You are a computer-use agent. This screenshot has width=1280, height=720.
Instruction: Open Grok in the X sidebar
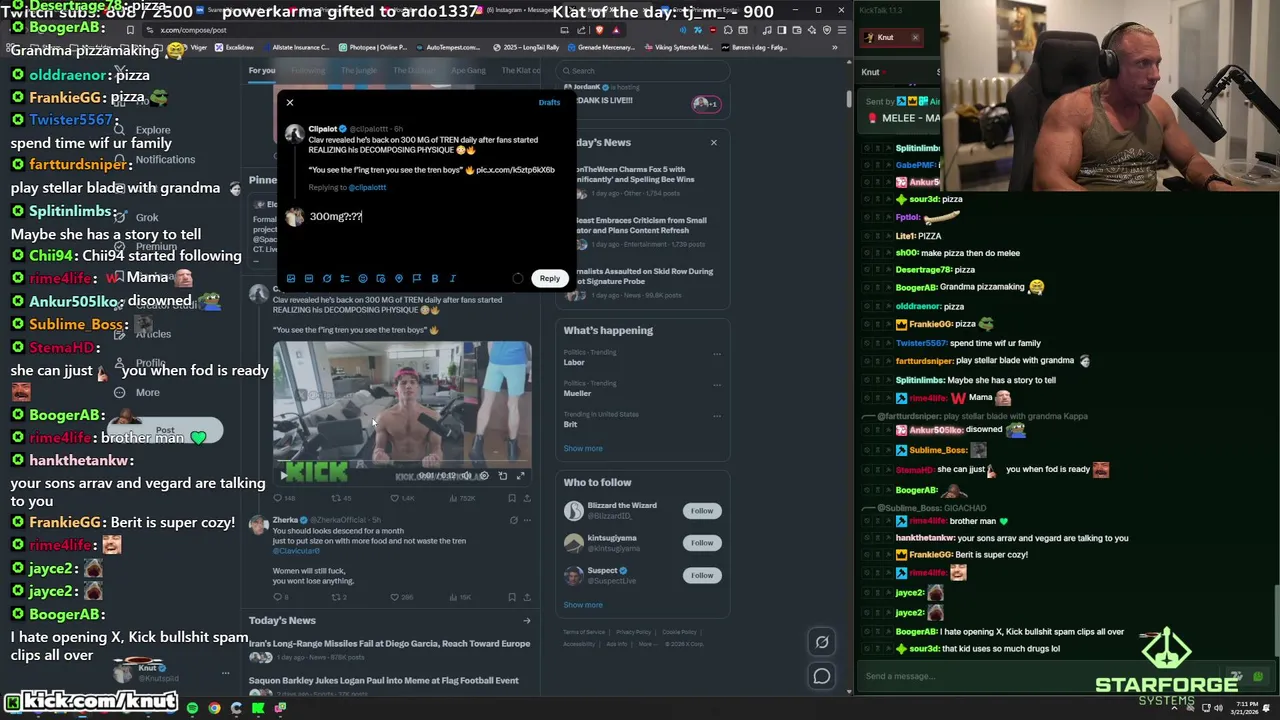coord(138,217)
